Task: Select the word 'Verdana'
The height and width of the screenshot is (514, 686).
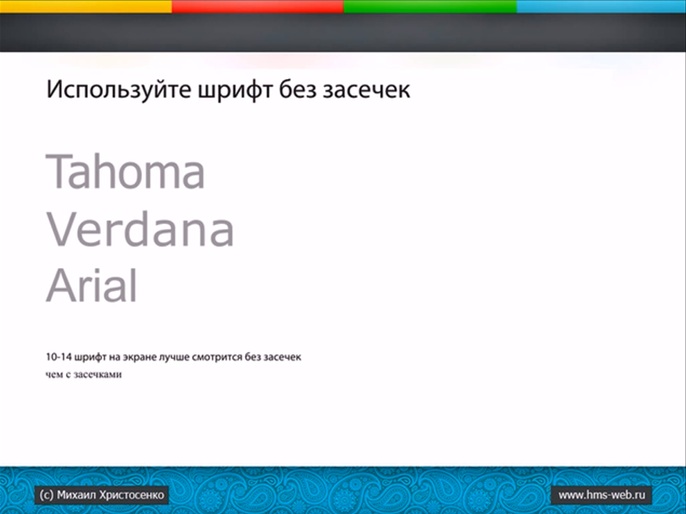Action: click(x=140, y=228)
